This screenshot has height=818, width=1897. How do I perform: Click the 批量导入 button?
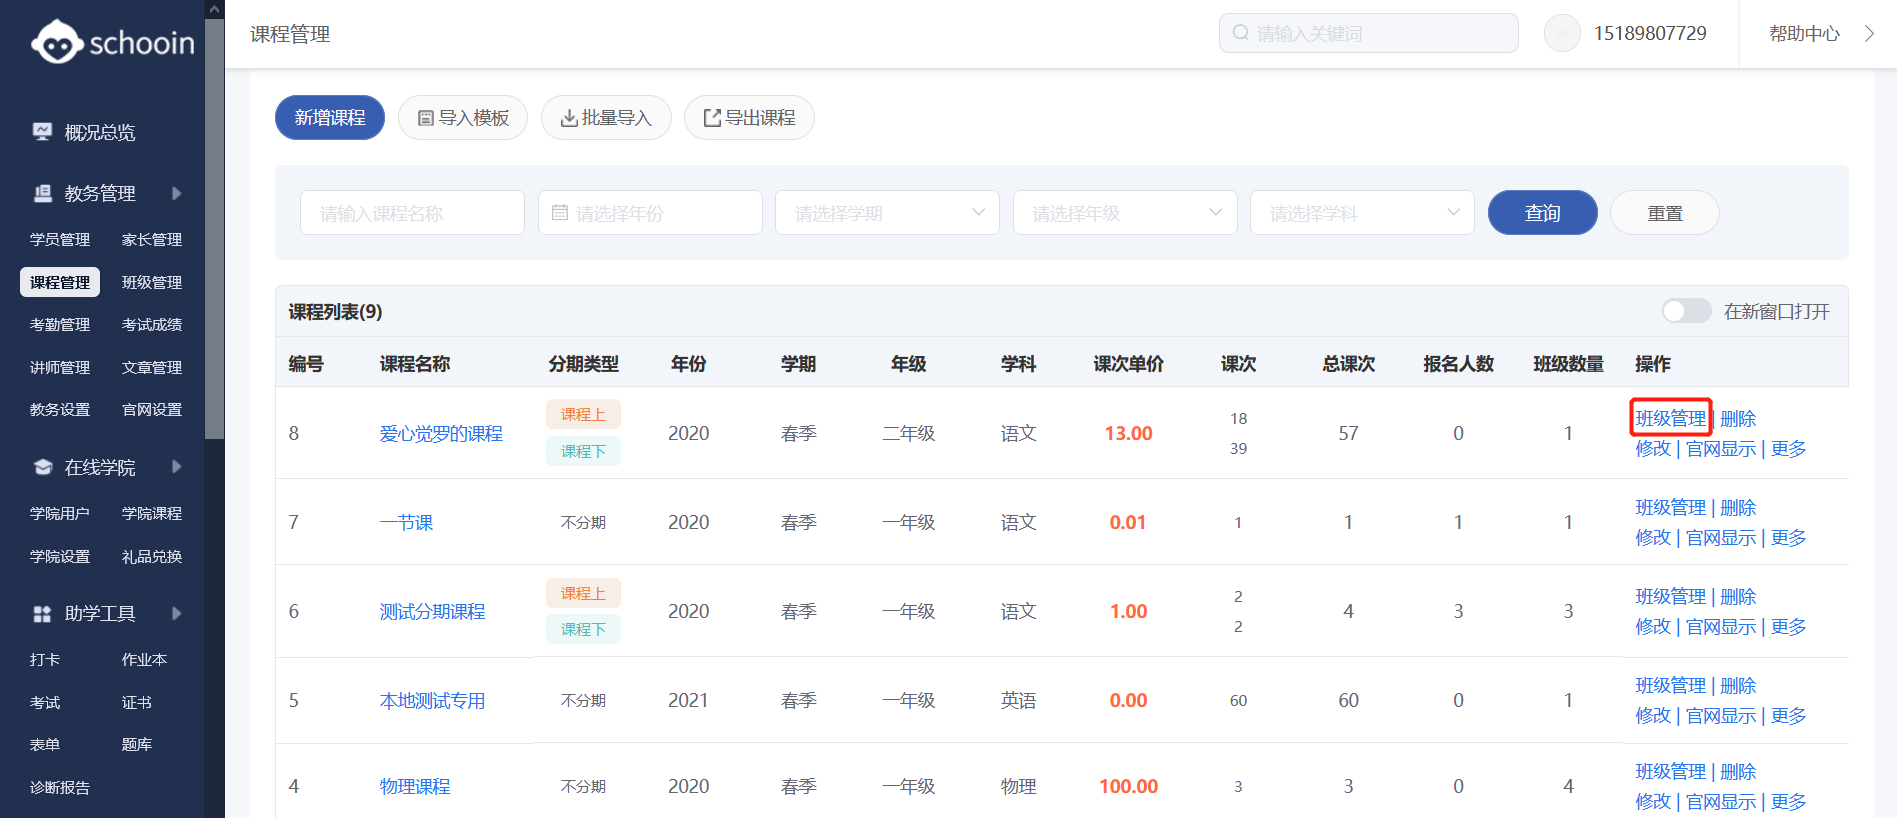pyautogui.click(x=606, y=118)
